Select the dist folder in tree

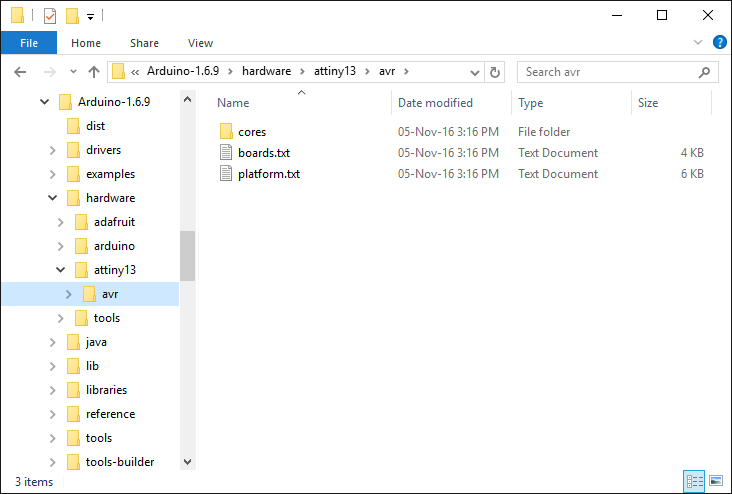click(x=95, y=126)
